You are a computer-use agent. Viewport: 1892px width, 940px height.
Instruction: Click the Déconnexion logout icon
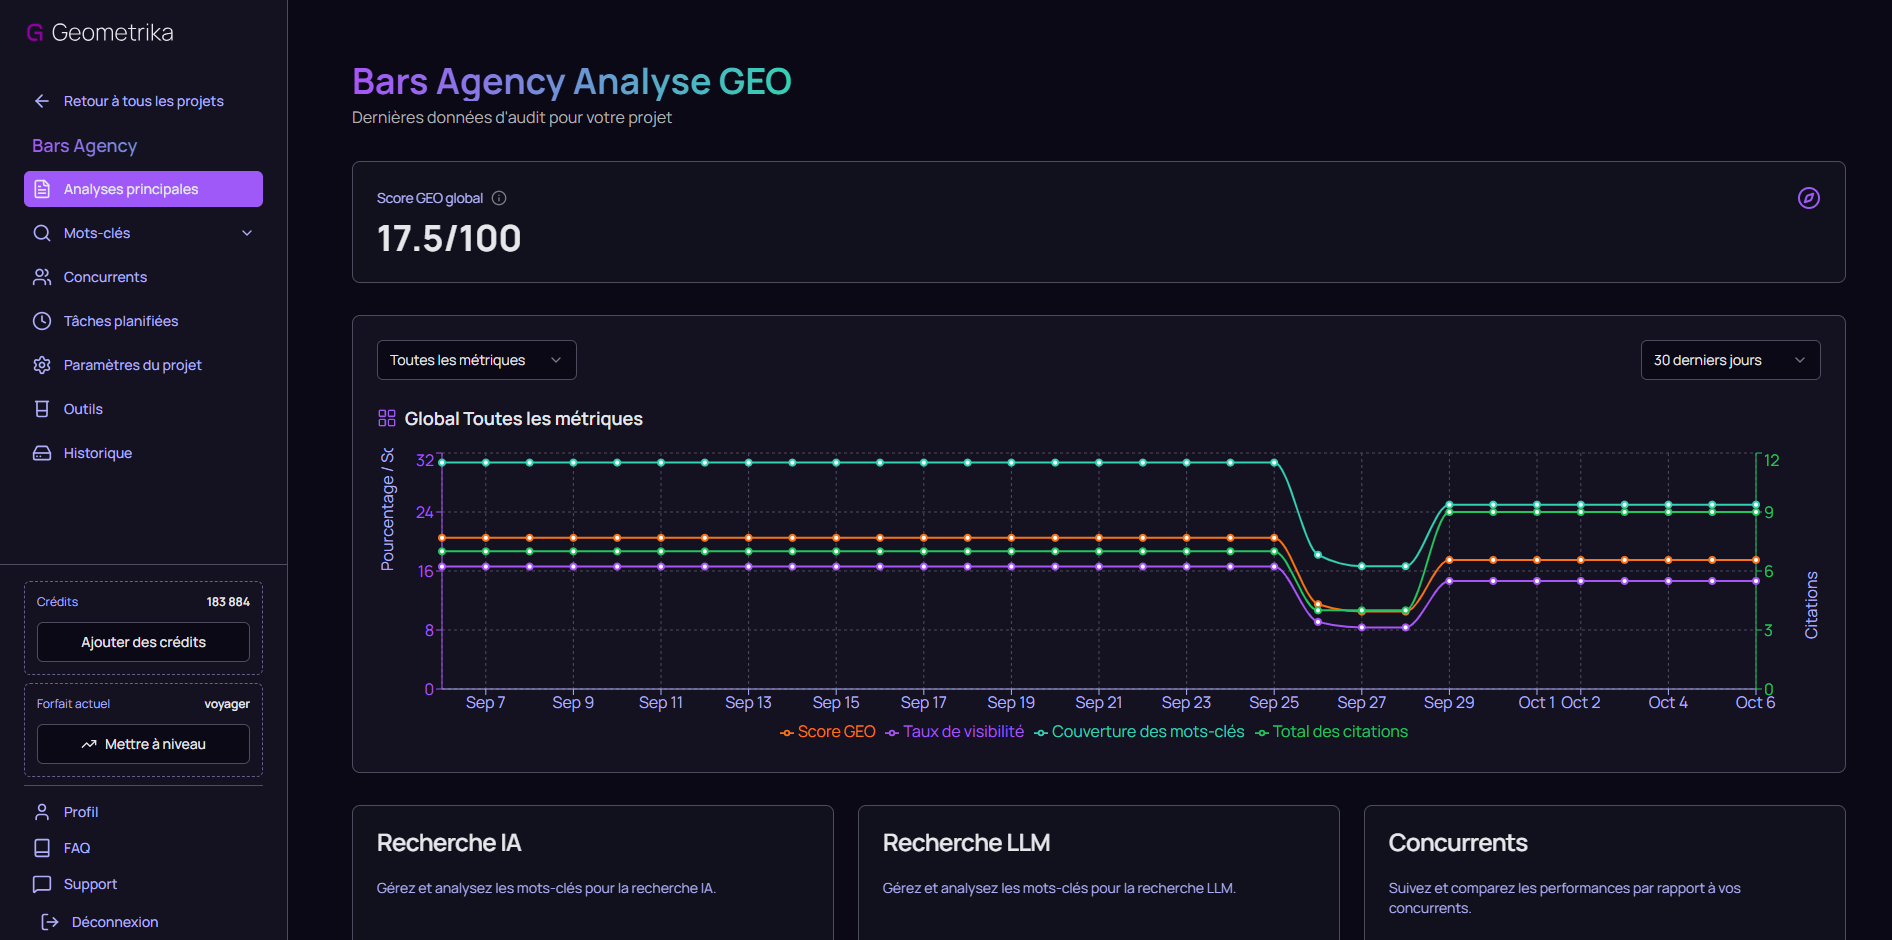click(x=50, y=922)
